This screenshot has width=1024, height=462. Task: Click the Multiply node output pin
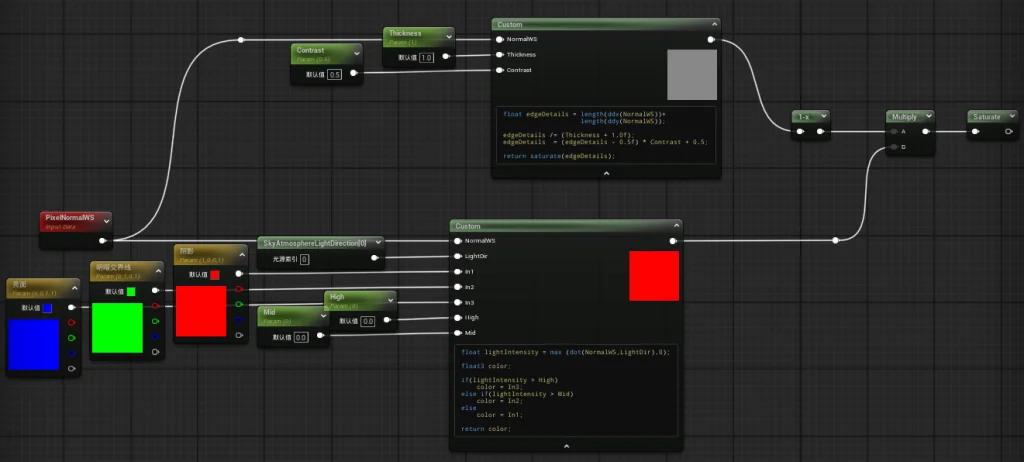(925, 131)
